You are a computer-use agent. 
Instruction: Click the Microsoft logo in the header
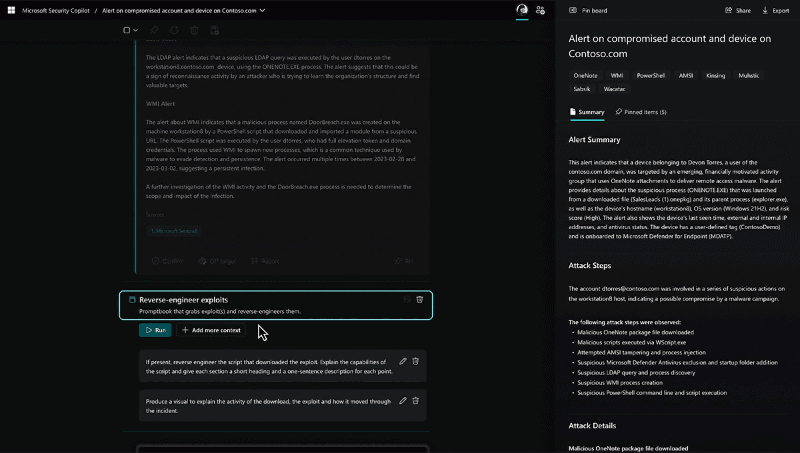pos(10,10)
